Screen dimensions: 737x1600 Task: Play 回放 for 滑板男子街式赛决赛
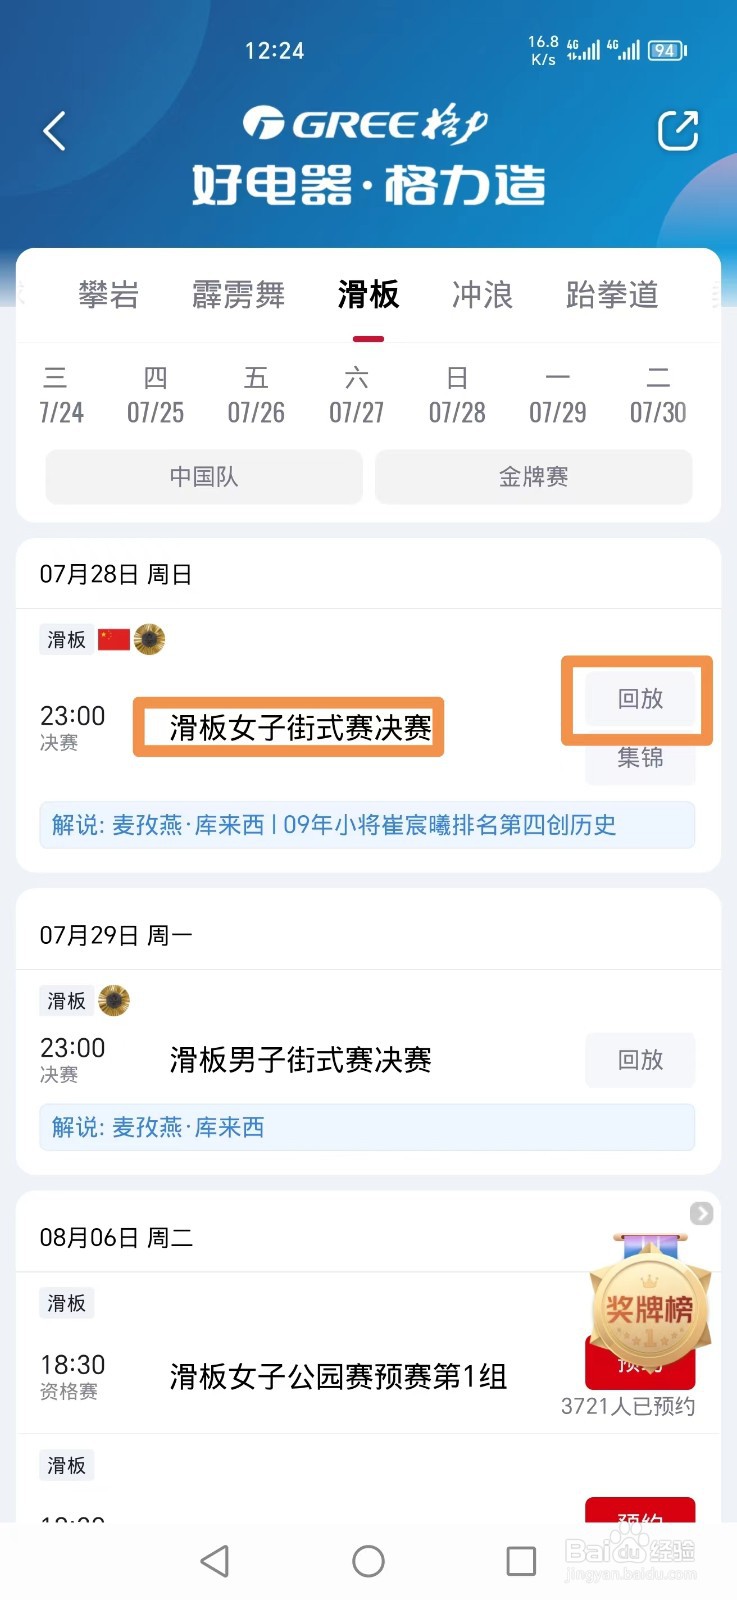(640, 1060)
